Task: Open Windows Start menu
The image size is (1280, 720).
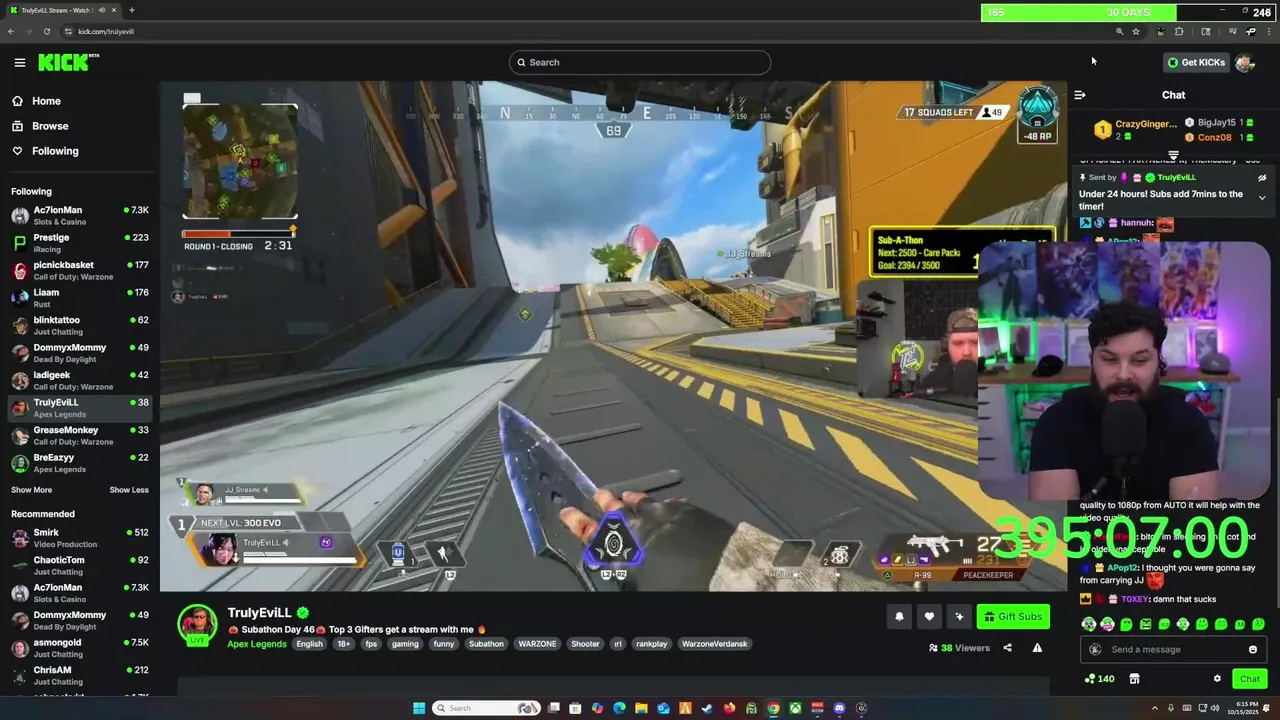Action: 420,708
